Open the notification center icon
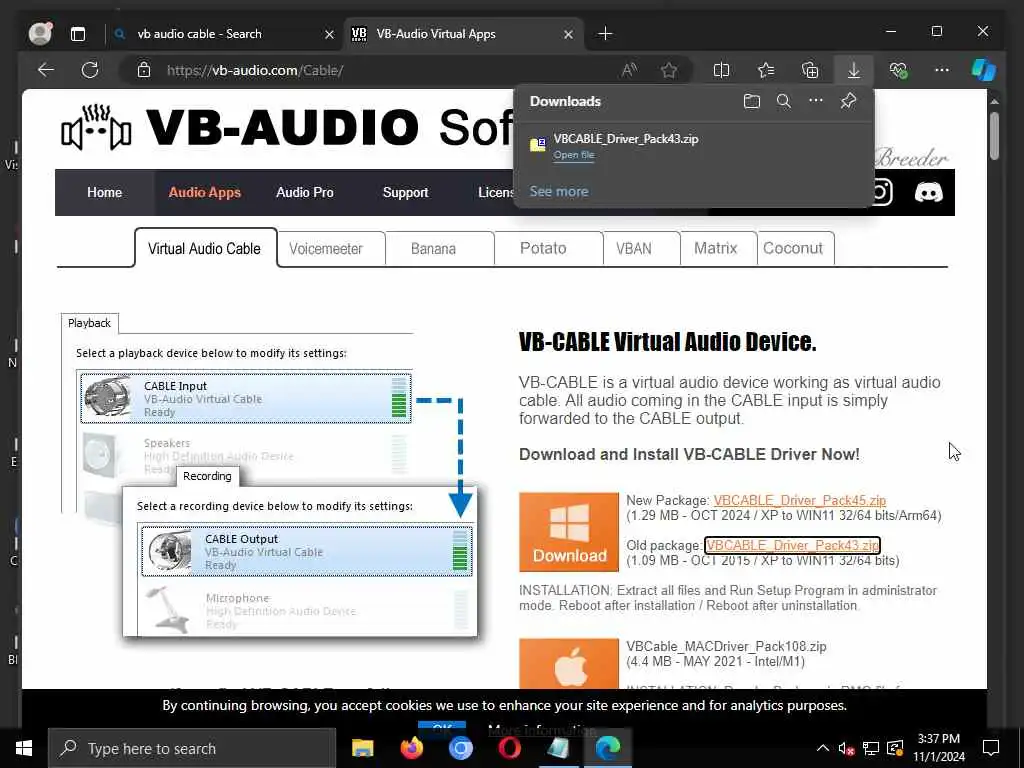This screenshot has height=768, width=1024. pyautogui.click(x=991, y=748)
